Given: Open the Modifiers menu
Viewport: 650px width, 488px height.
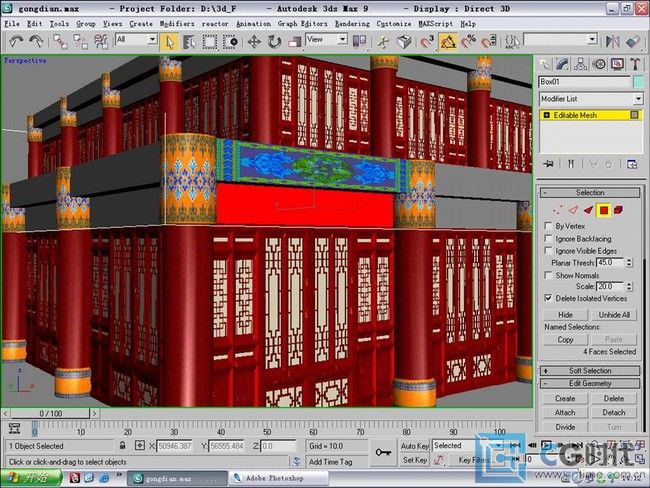Looking at the screenshot, I should pos(177,24).
